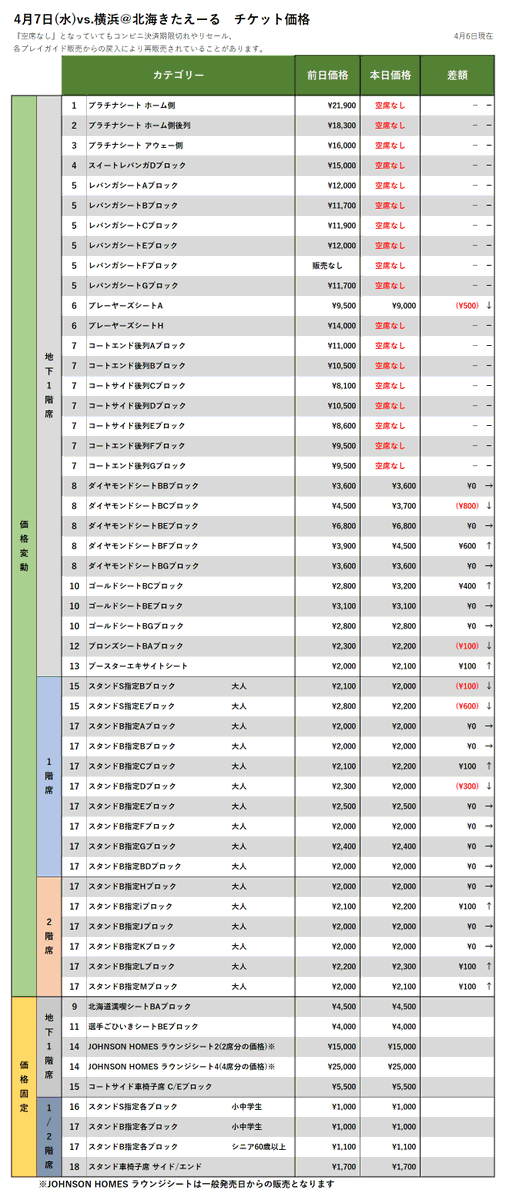Click the title '4月7日(水)vs.横浜@北海きたえーる チケット価格'
The width and height of the screenshot is (506, 1200).
[x=162, y=17]
